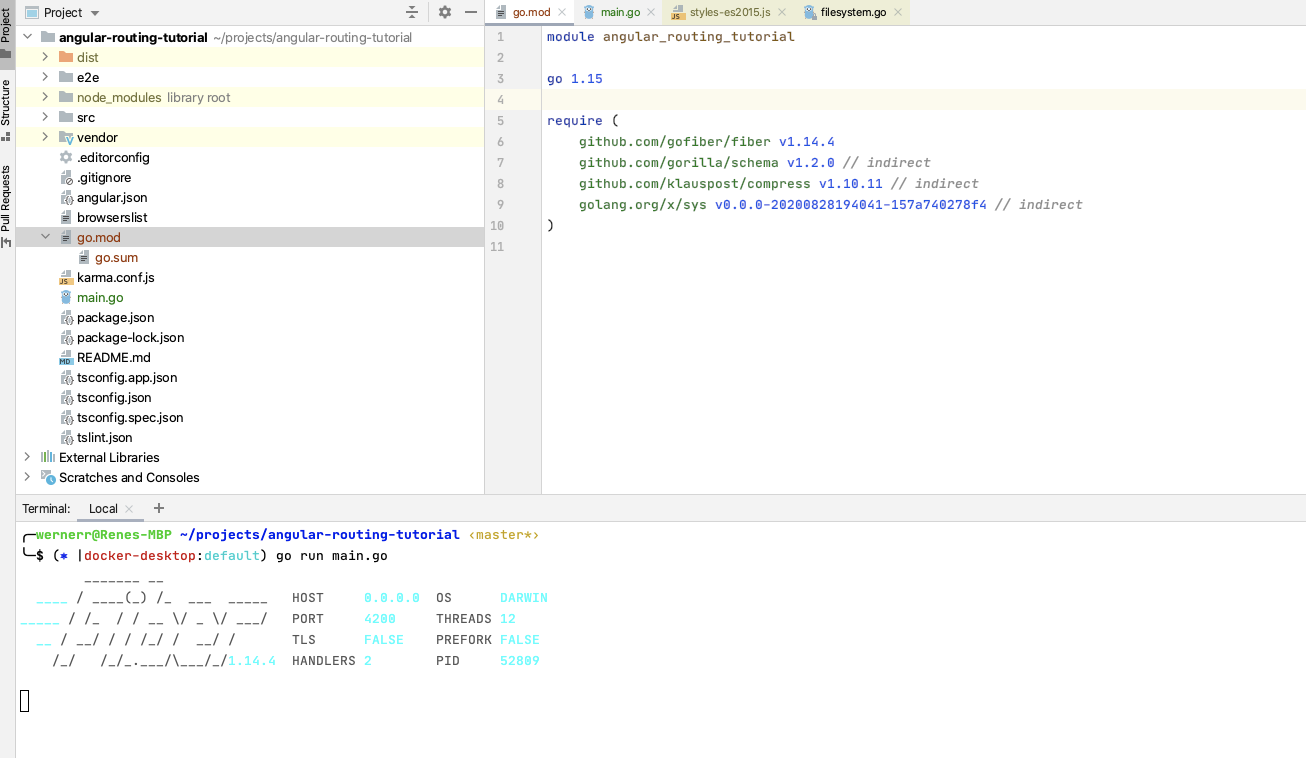Image resolution: width=1306 pixels, height=758 pixels.
Task: Hide the Project tool window
Action: tap(470, 12)
